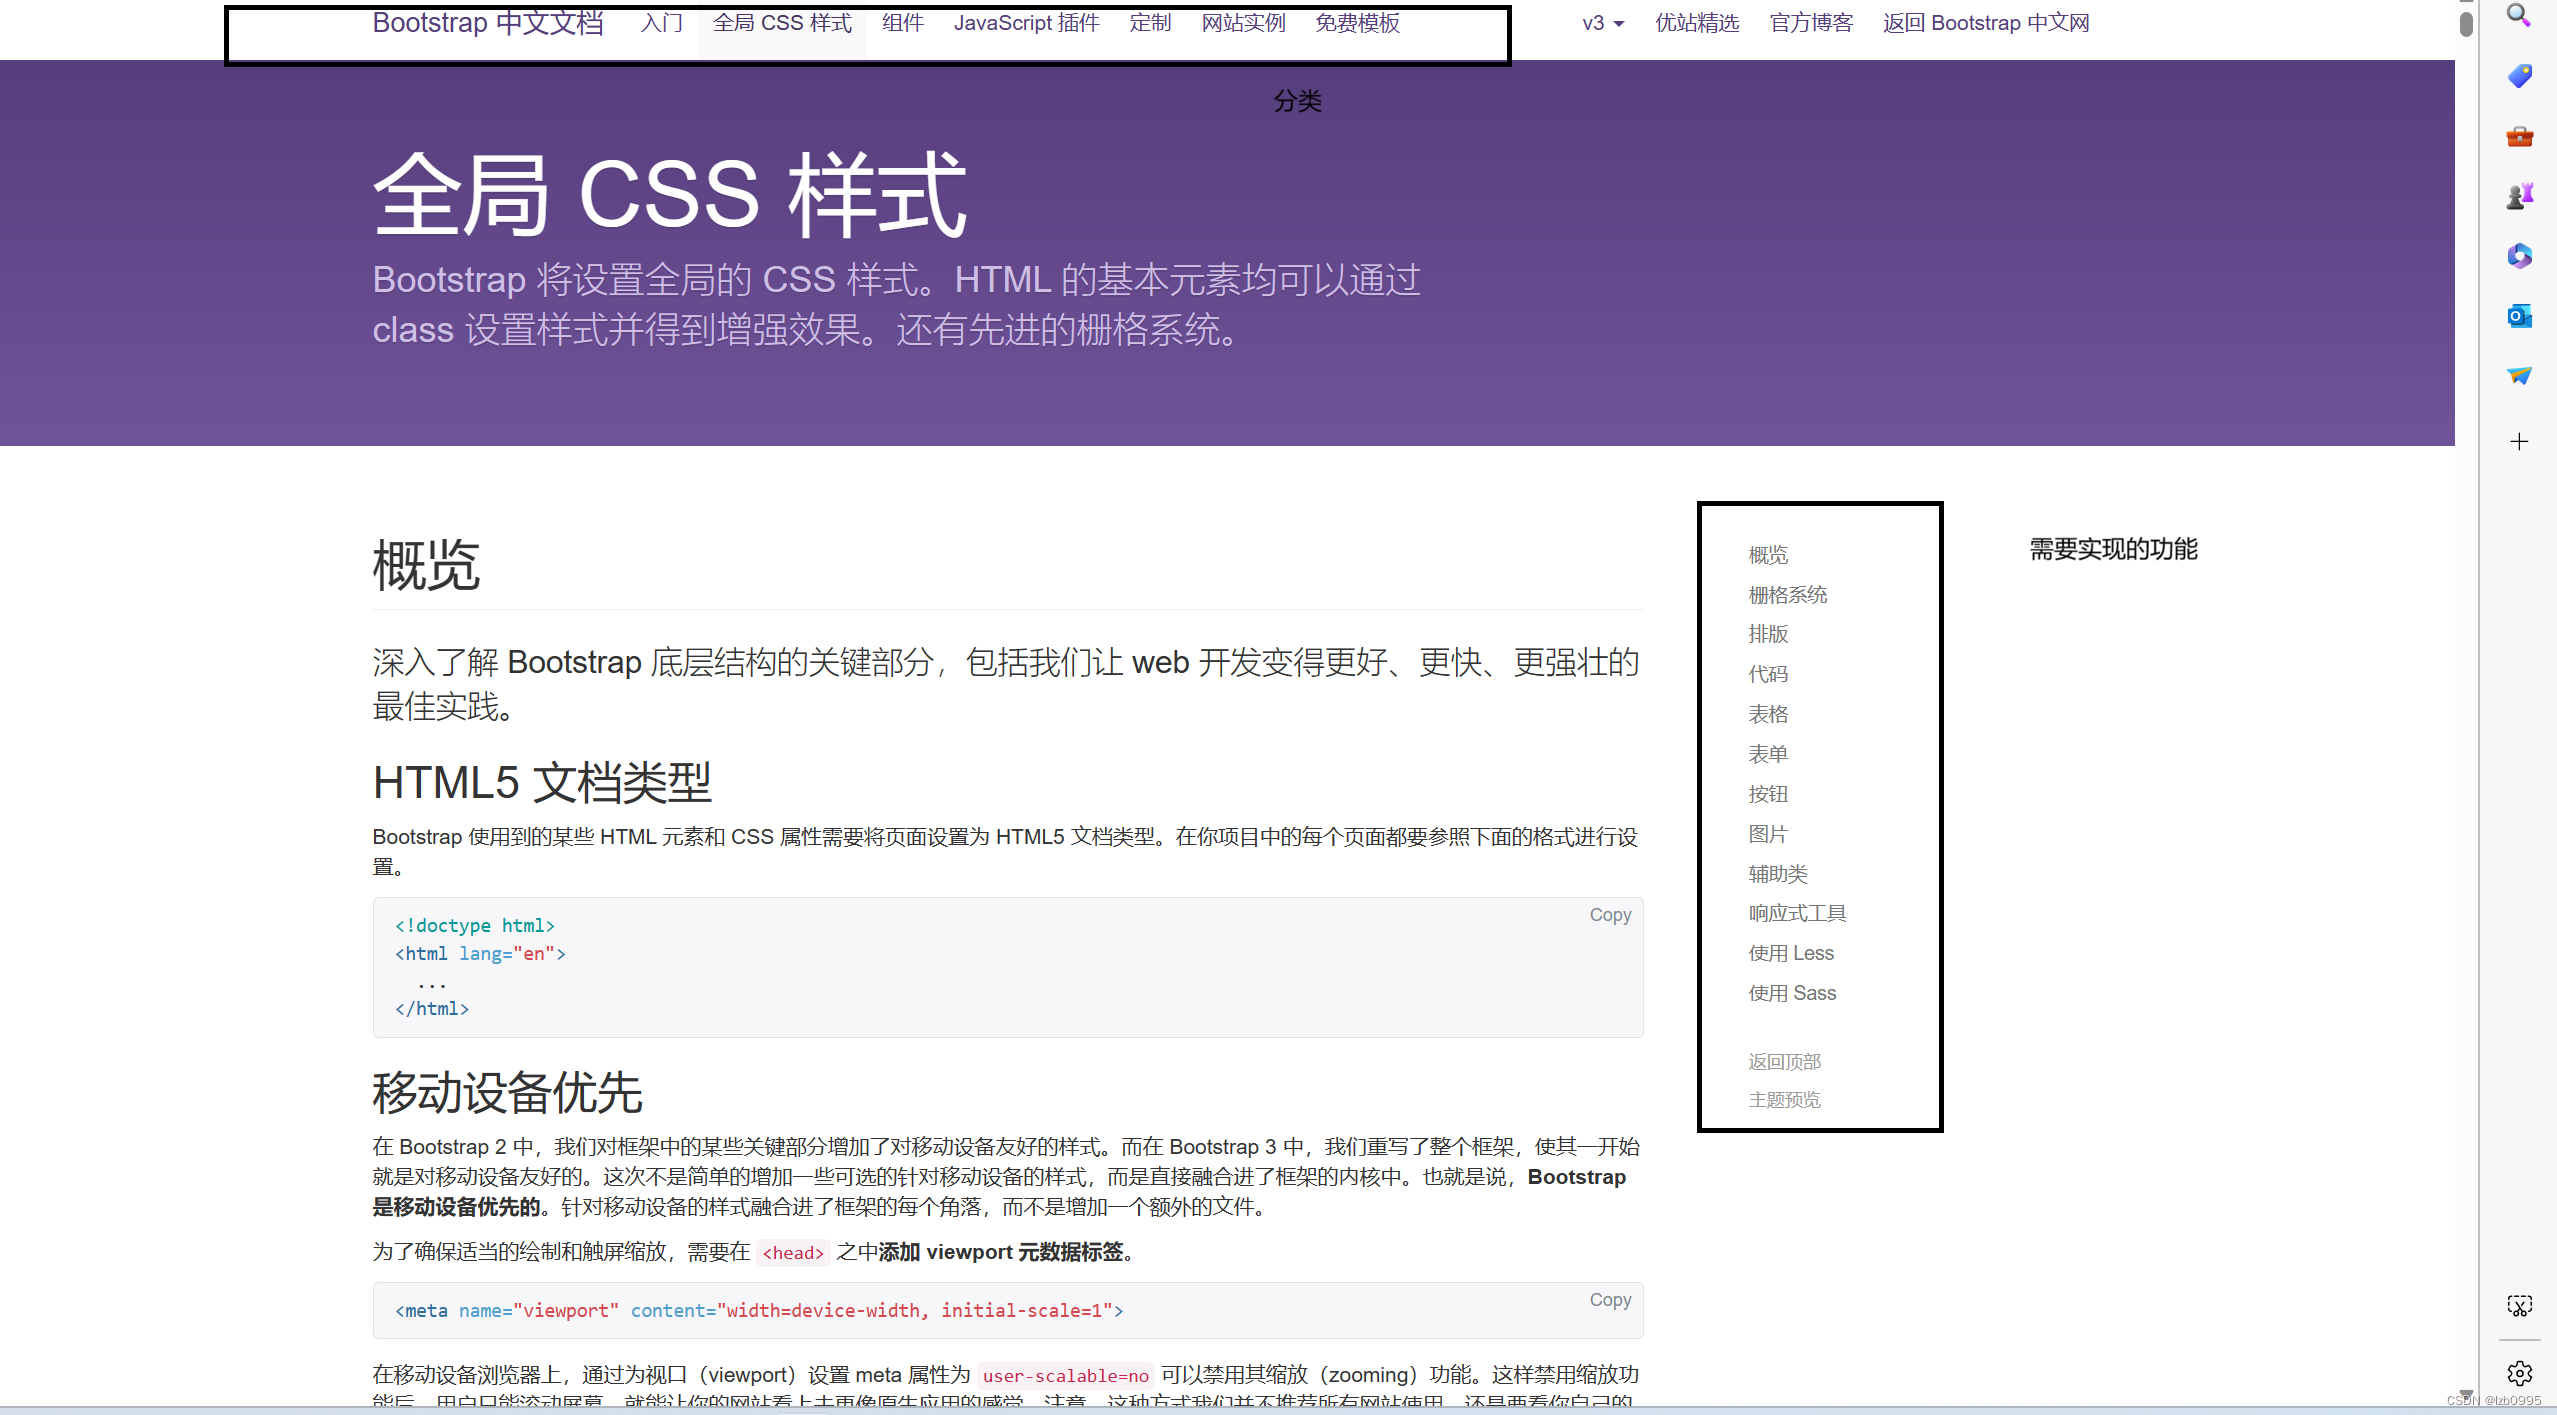Click the large 全局 CSS 样式 banner heading
Viewport: 2557px width, 1415px height.
[x=669, y=195]
